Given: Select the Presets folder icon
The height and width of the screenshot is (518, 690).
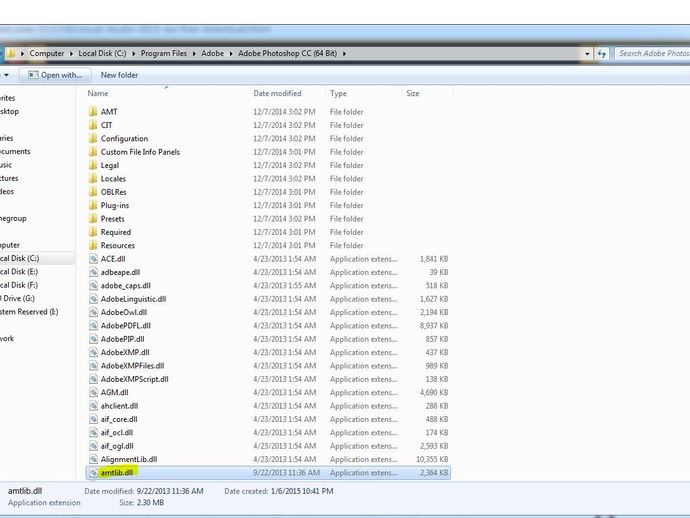Looking at the screenshot, I should (93, 218).
